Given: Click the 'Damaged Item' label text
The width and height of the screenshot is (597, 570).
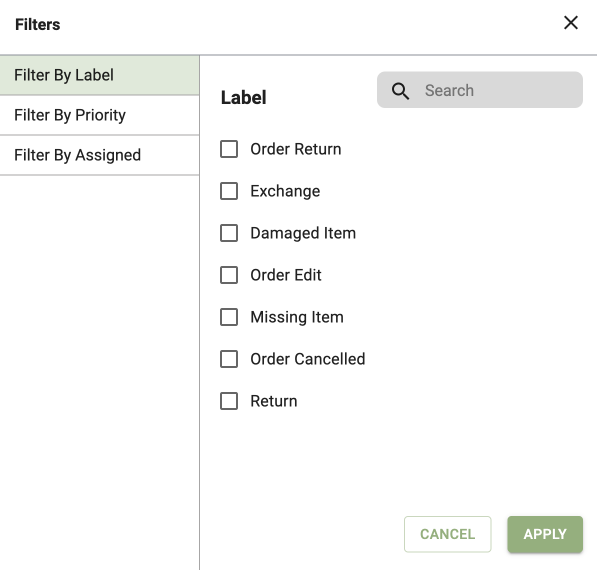Looking at the screenshot, I should click(303, 233).
